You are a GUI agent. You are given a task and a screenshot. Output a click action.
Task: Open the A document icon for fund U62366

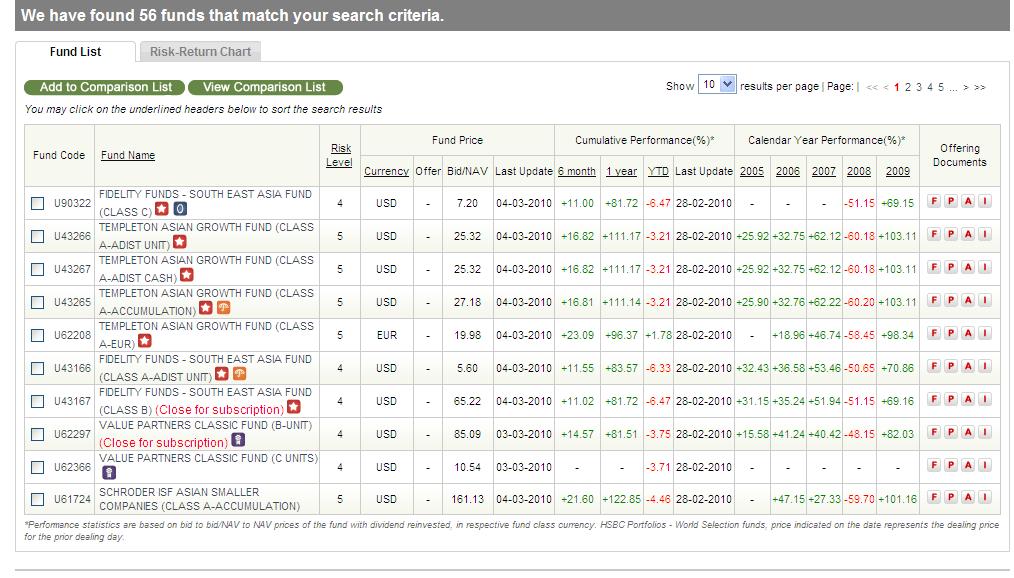(x=967, y=465)
